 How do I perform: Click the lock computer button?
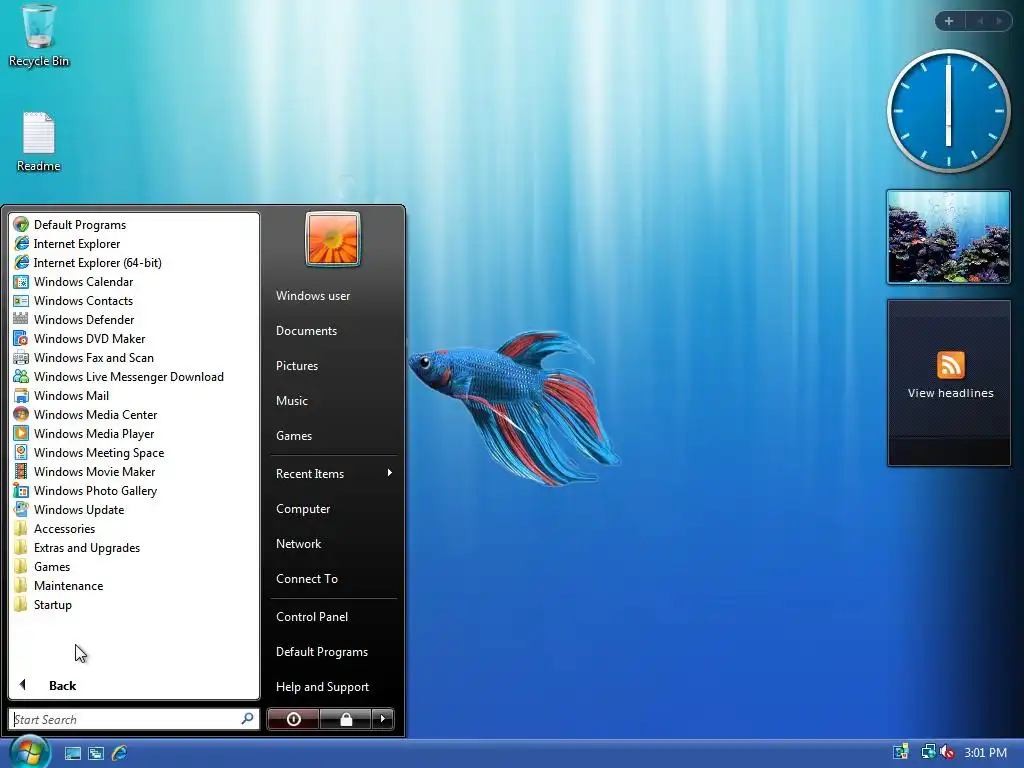pos(346,719)
